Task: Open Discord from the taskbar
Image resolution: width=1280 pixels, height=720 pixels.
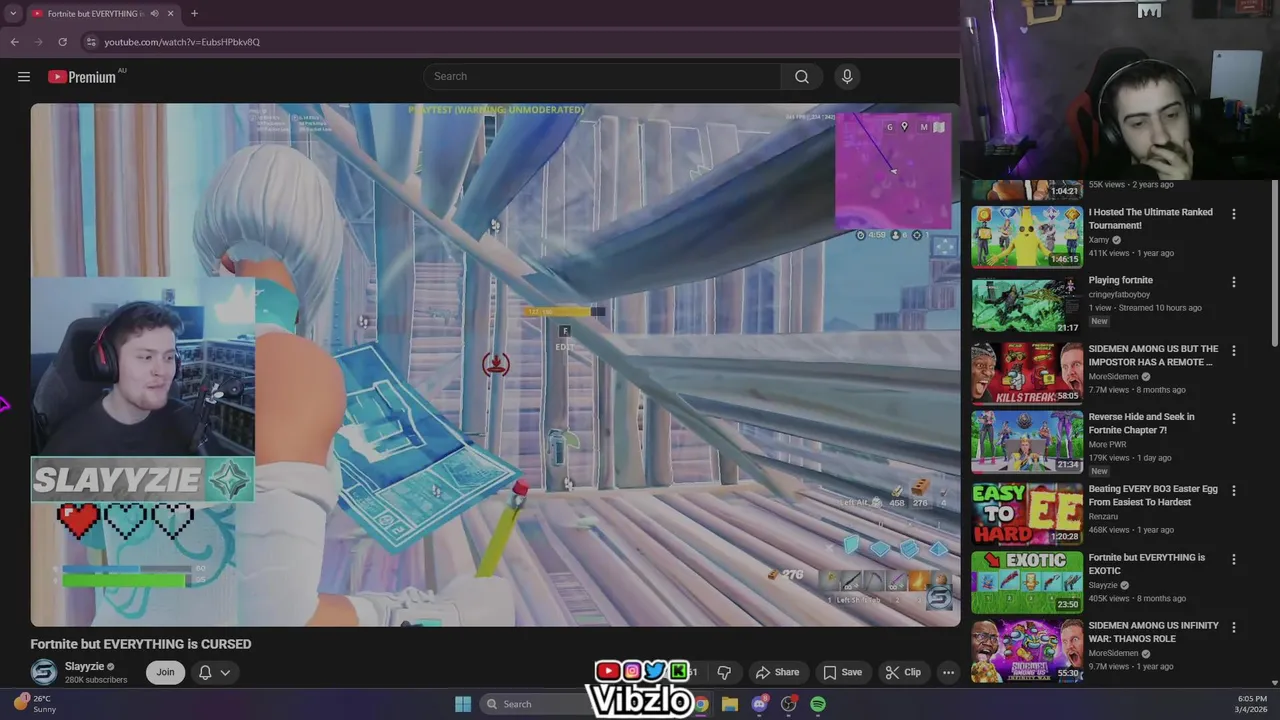Action: coord(759,704)
